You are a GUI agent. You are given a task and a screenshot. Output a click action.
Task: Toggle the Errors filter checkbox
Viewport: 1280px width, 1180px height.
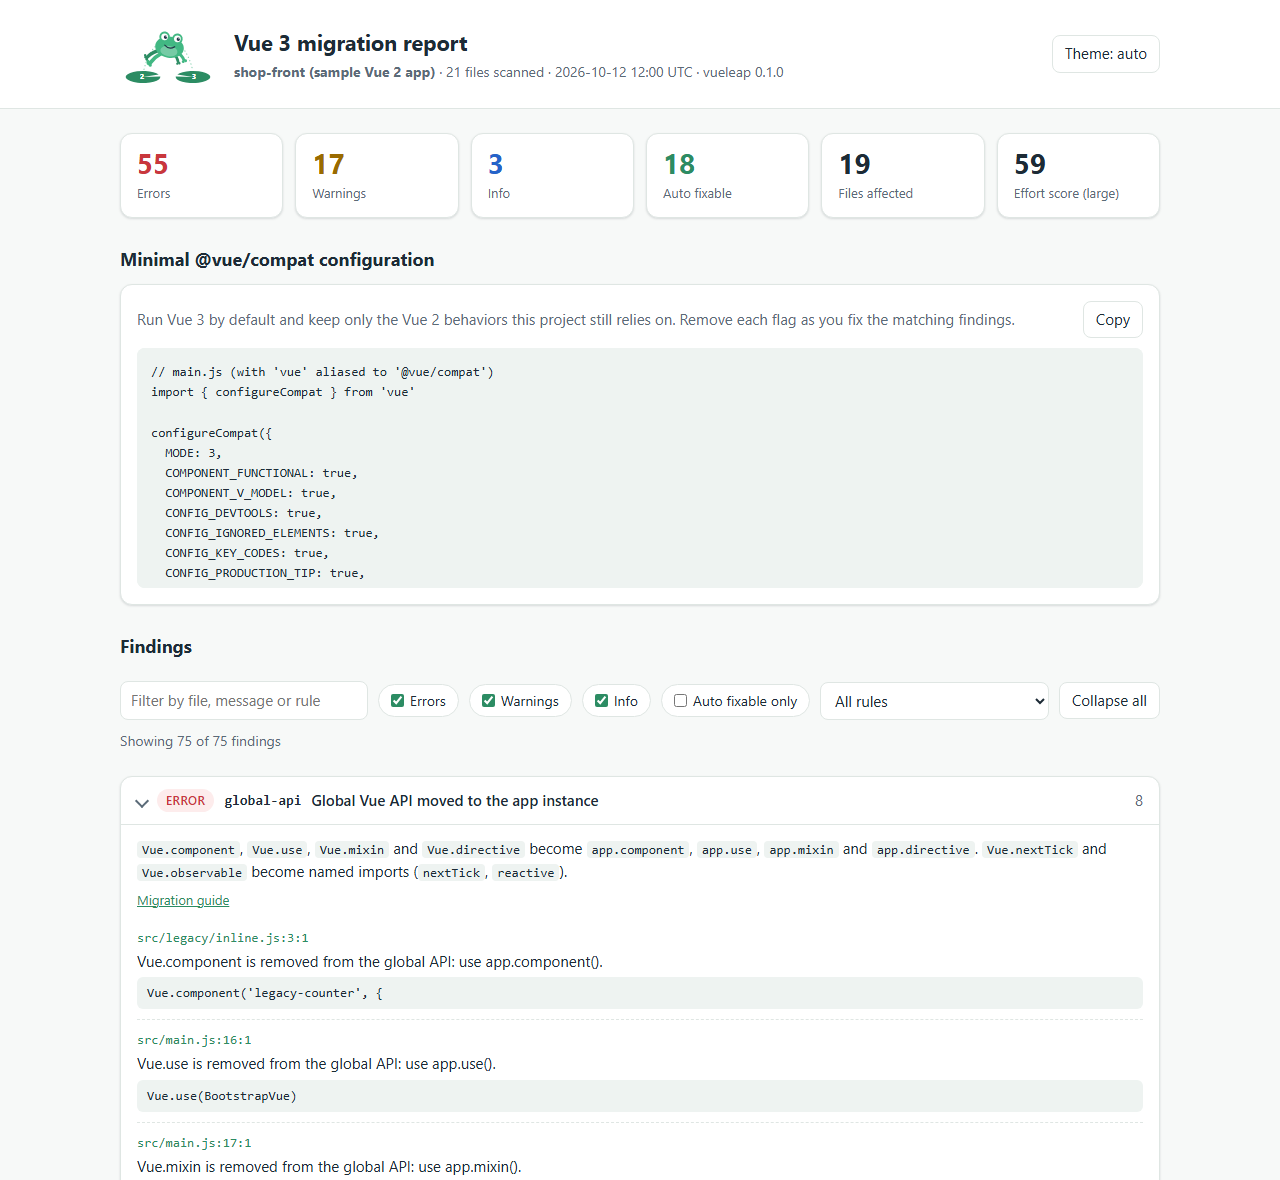coord(397,701)
